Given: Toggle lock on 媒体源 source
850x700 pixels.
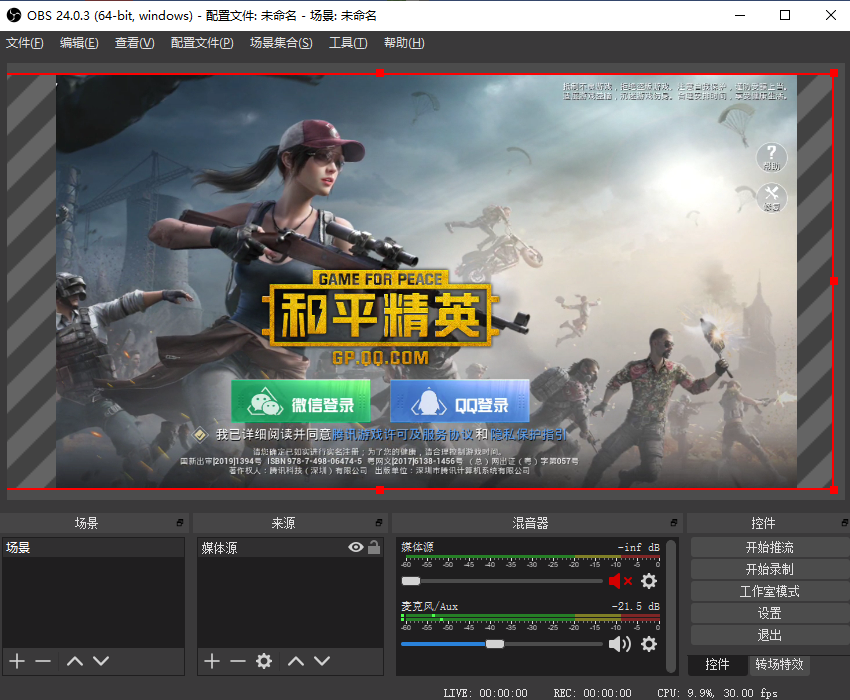Looking at the screenshot, I should click(374, 547).
